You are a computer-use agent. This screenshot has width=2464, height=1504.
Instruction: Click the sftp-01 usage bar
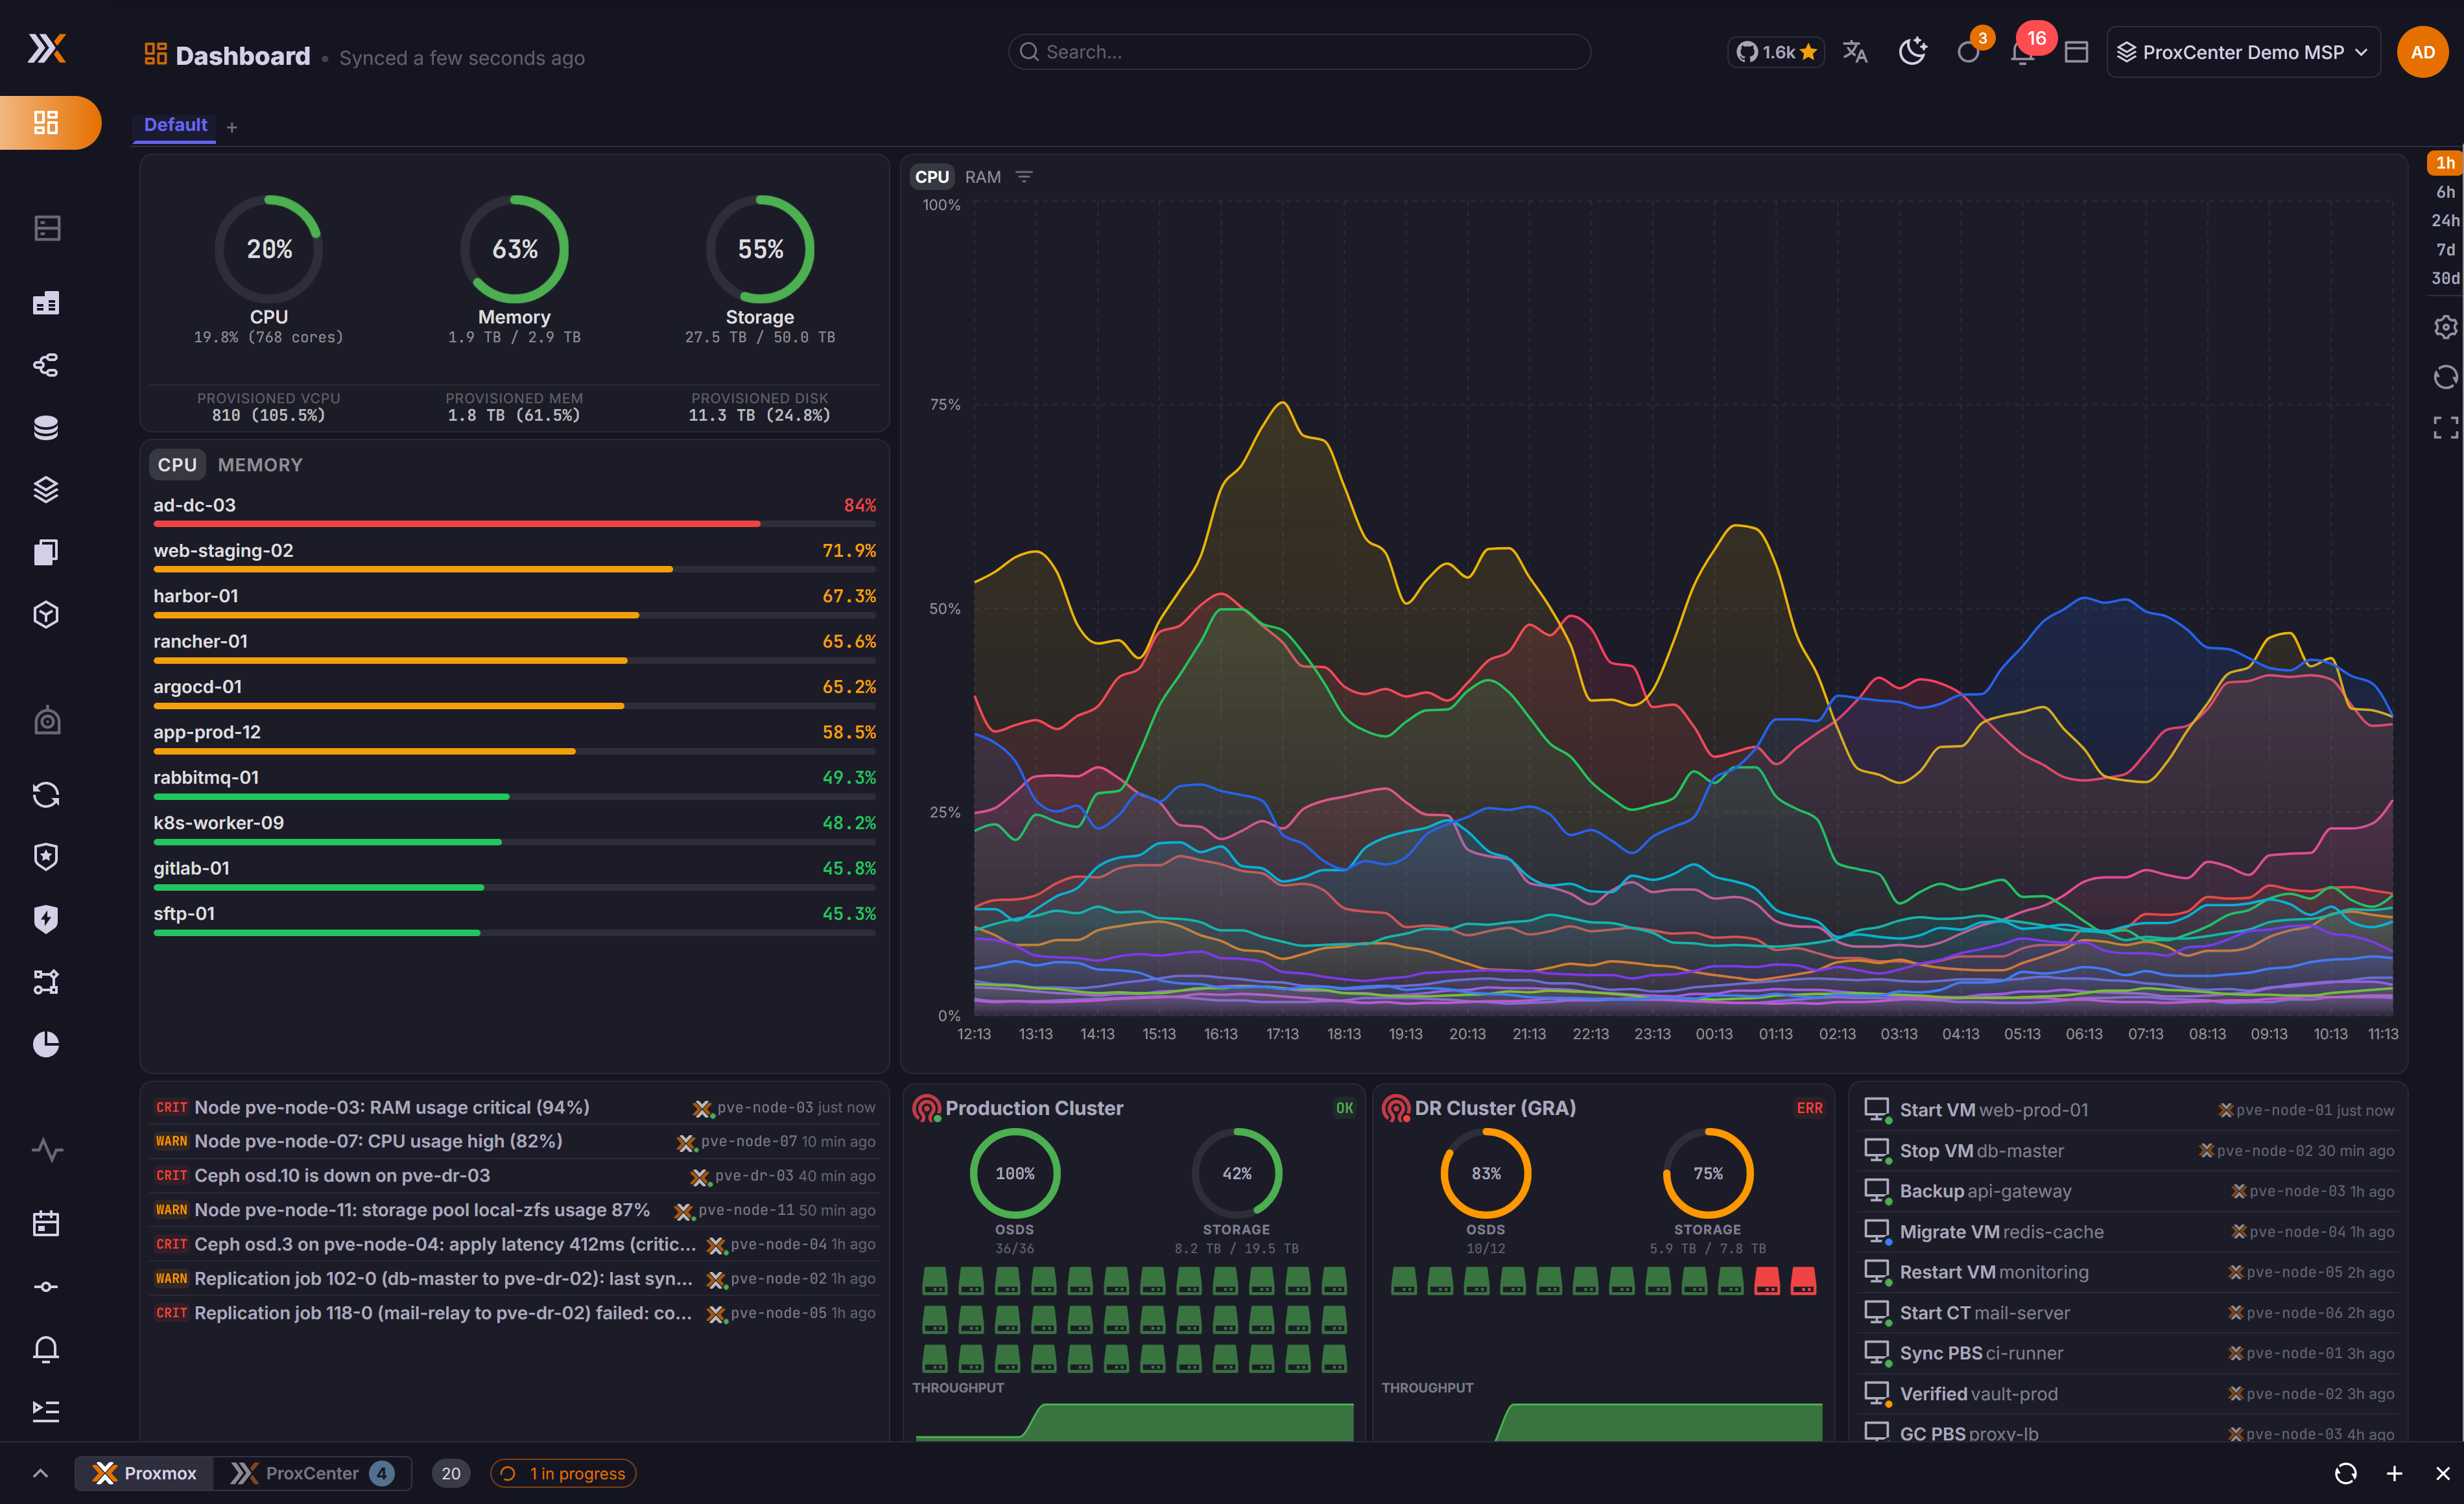pyautogui.click(x=514, y=932)
